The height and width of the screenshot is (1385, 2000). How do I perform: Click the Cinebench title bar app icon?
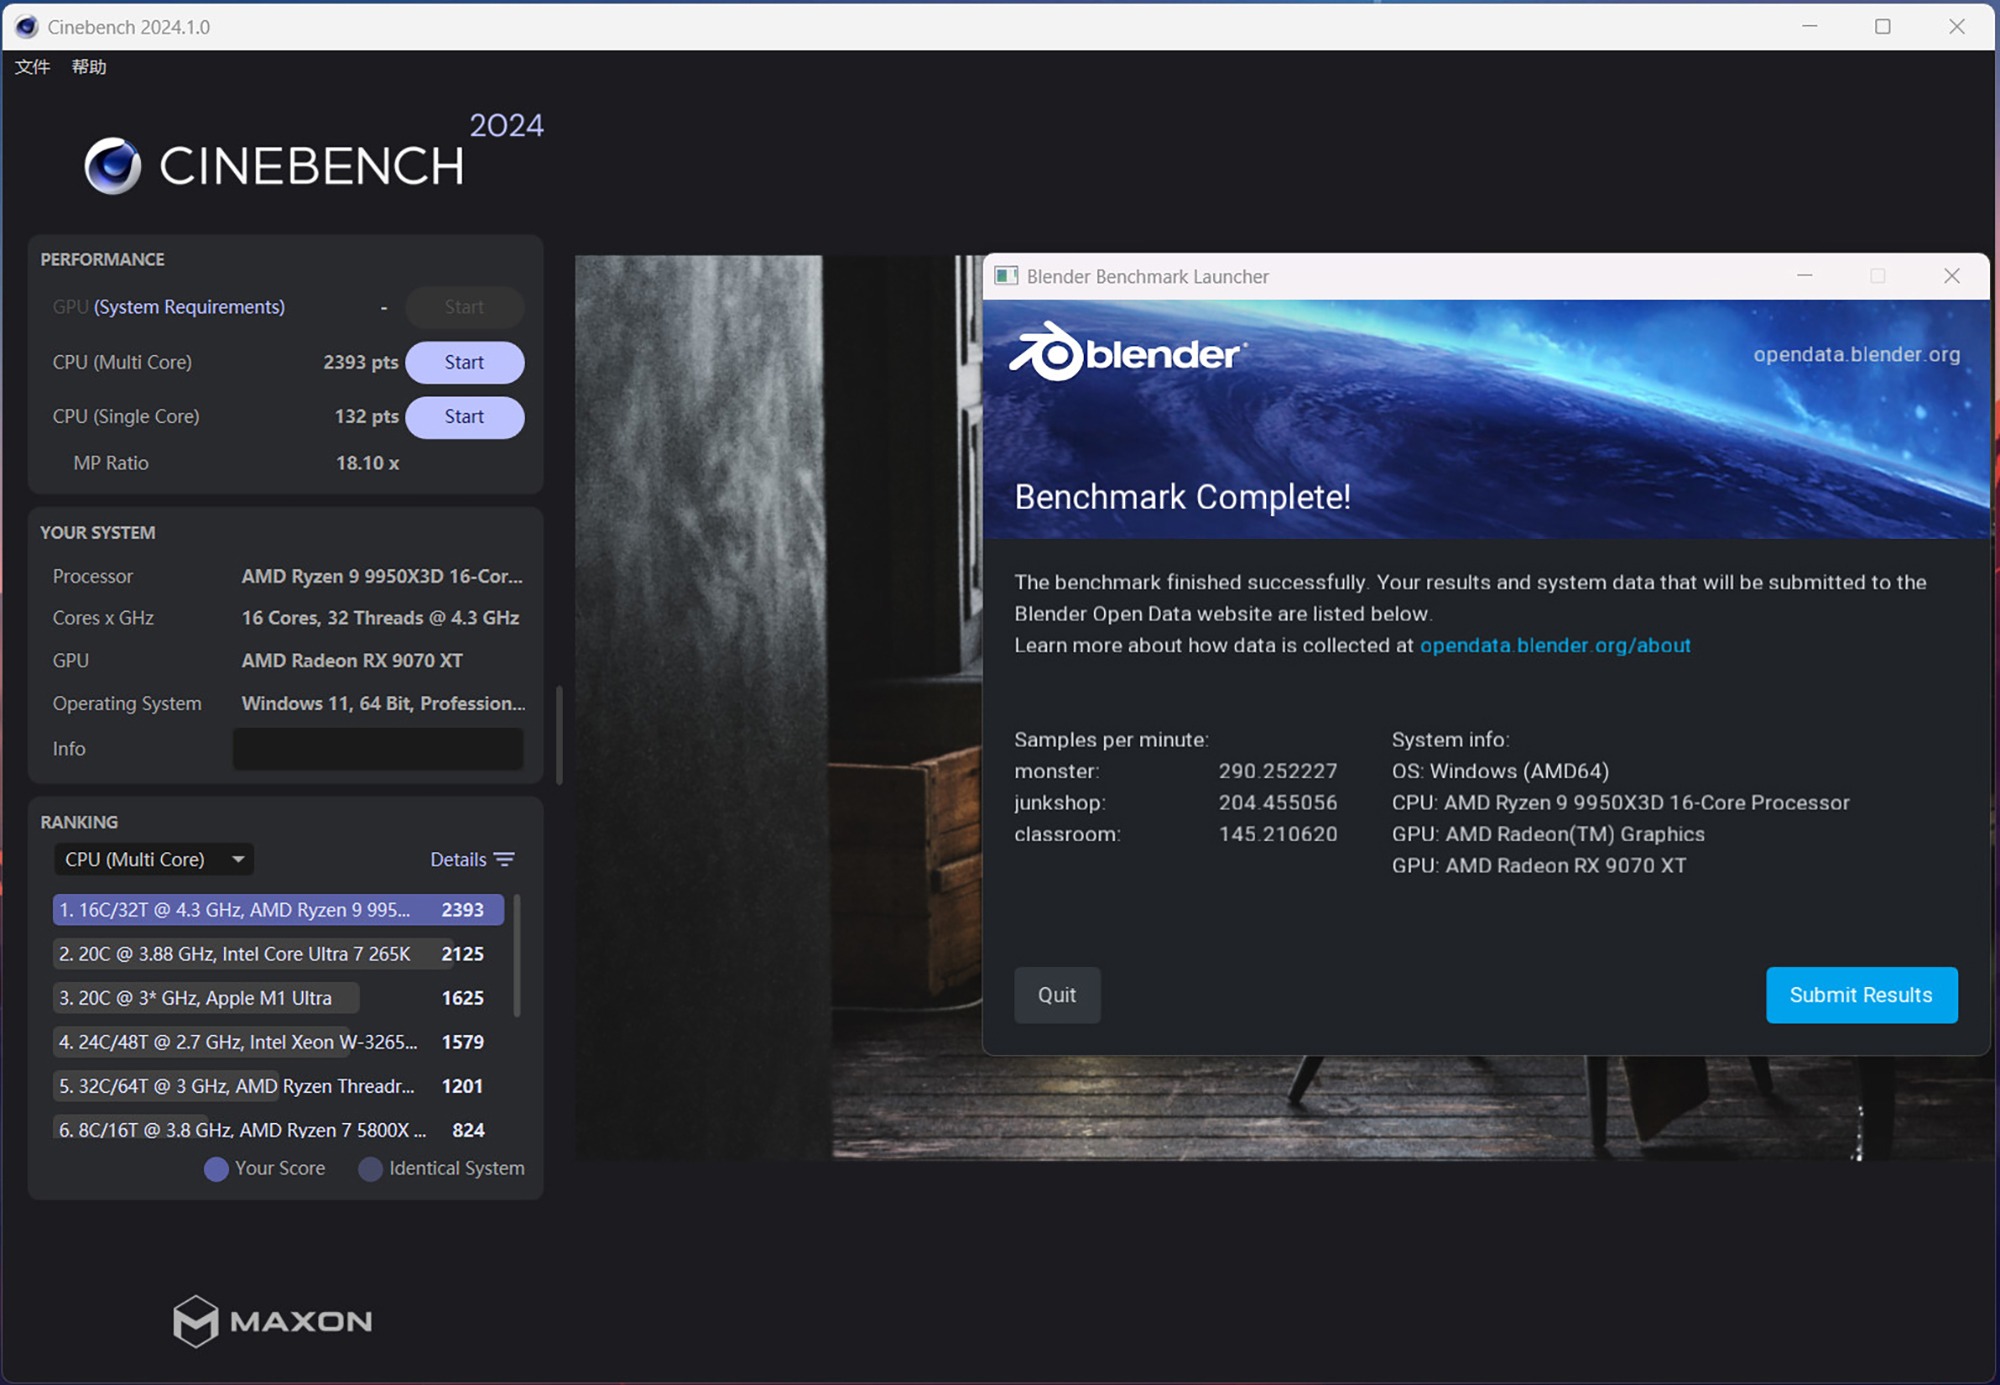click(27, 27)
